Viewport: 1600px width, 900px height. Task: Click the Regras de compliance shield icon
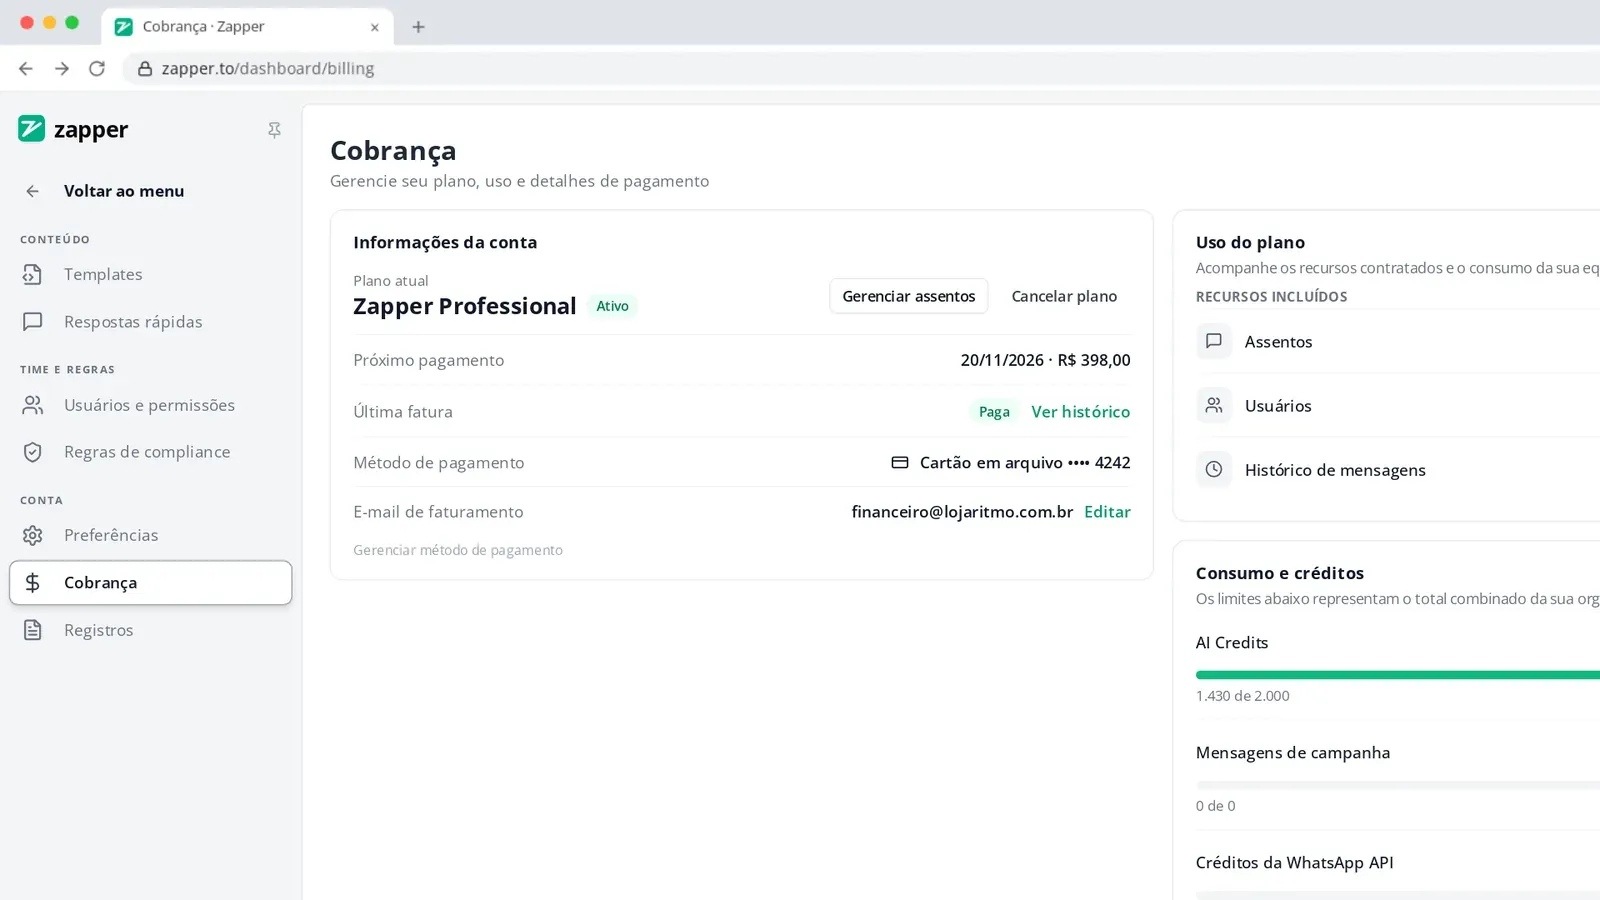click(x=33, y=452)
